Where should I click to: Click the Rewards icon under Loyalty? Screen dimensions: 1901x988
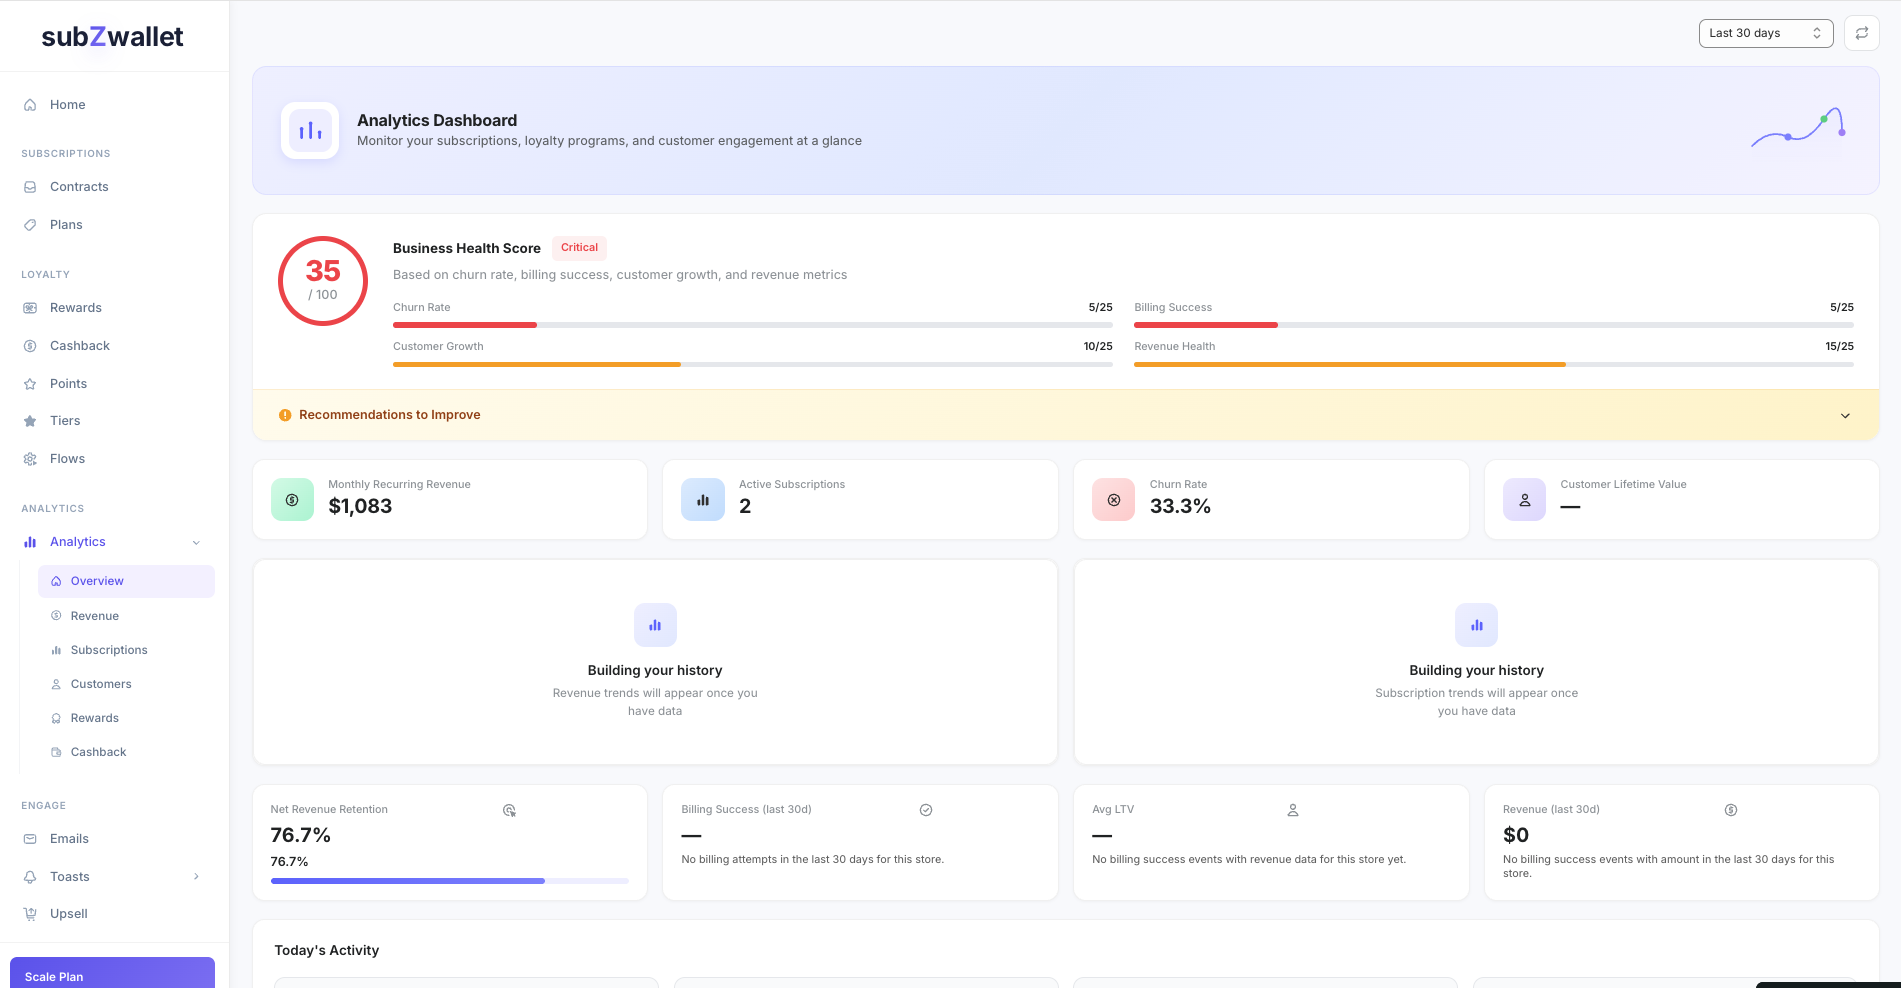30,308
